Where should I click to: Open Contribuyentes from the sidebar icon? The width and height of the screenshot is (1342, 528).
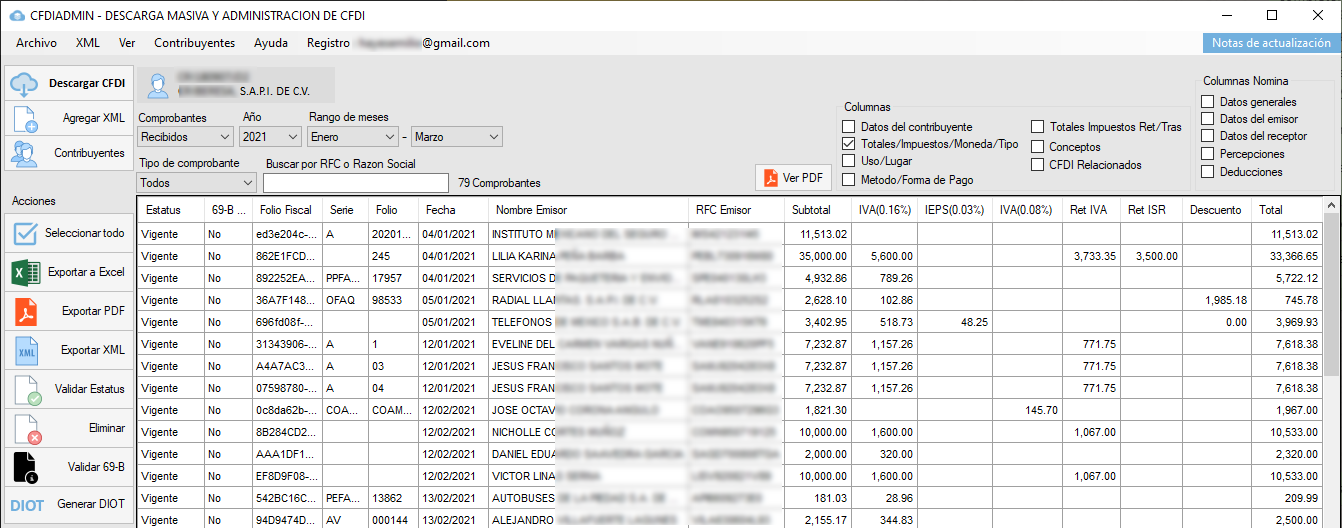[x=25, y=153]
